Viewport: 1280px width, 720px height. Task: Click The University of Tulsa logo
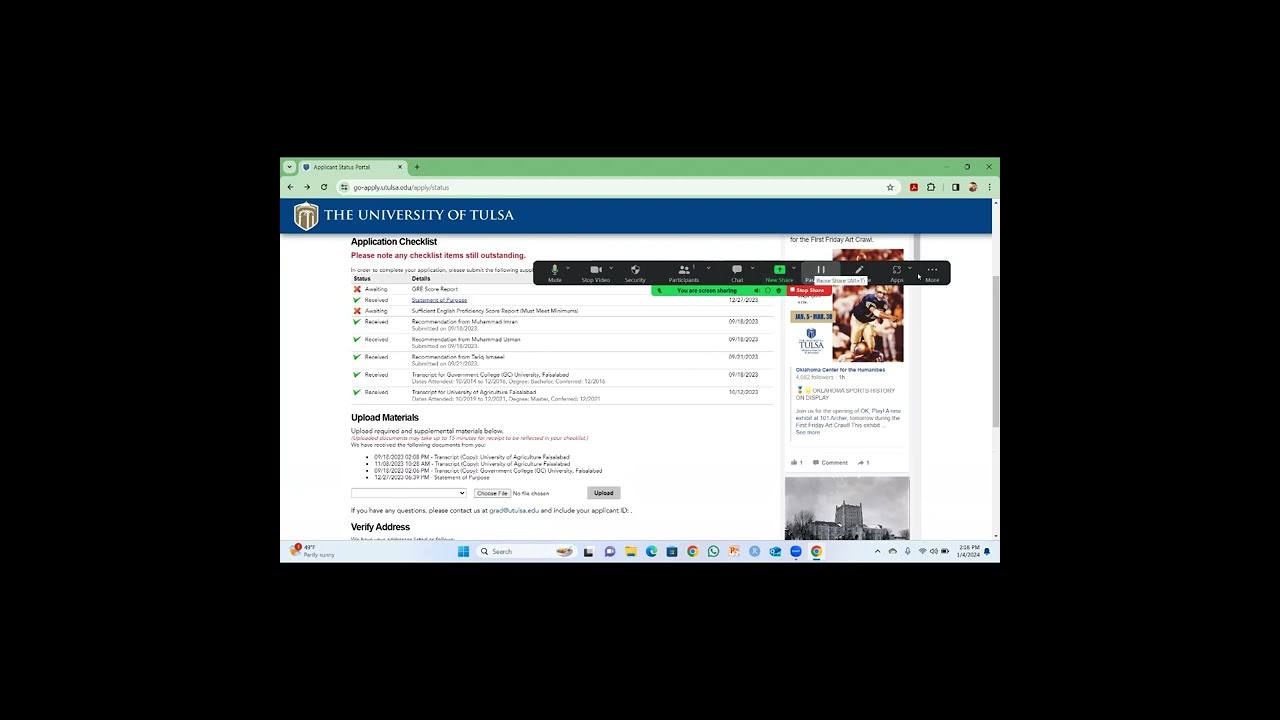tap(404, 215)
